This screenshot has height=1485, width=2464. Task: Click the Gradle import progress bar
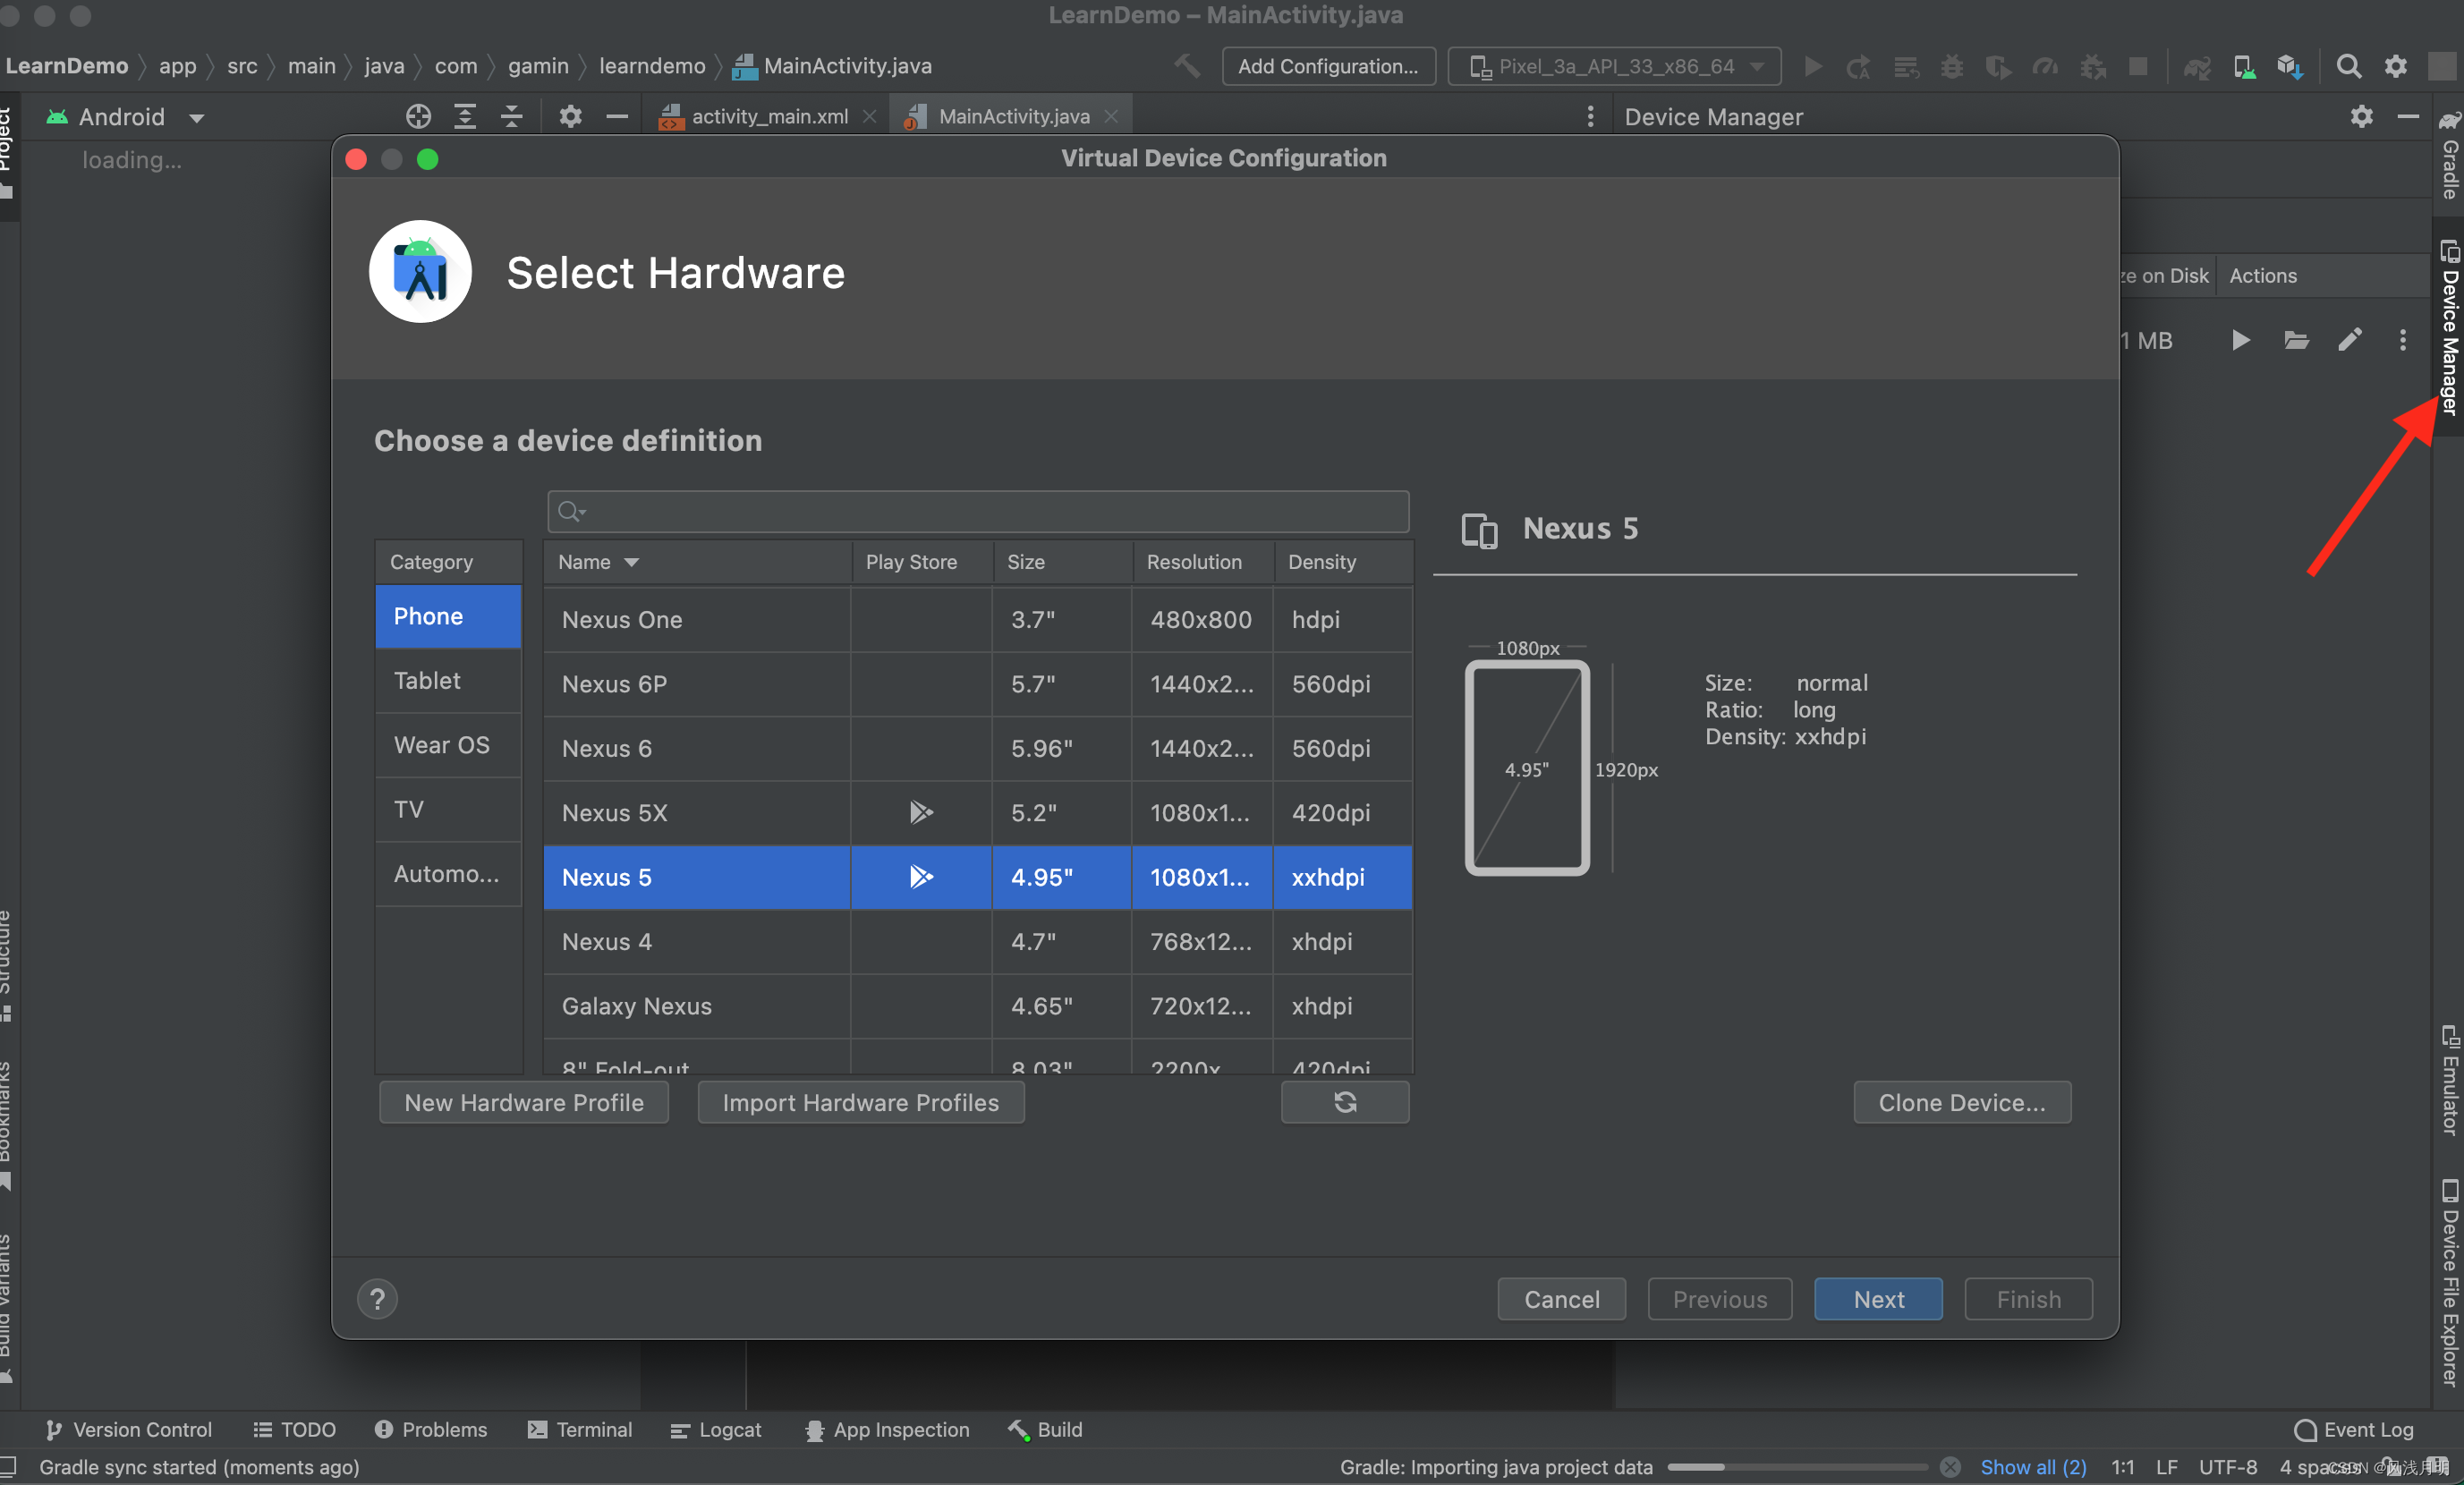[1797, 1467]
